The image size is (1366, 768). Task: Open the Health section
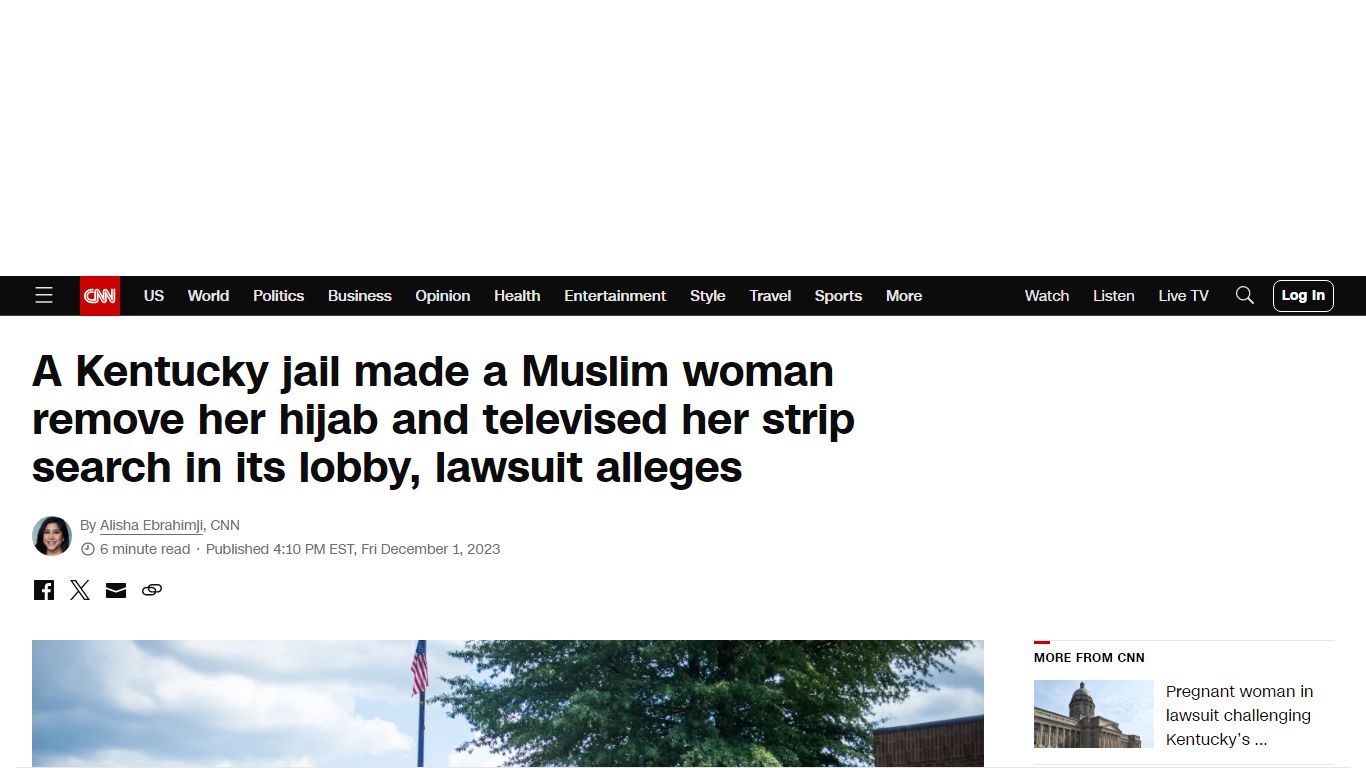tap(517, 296)
